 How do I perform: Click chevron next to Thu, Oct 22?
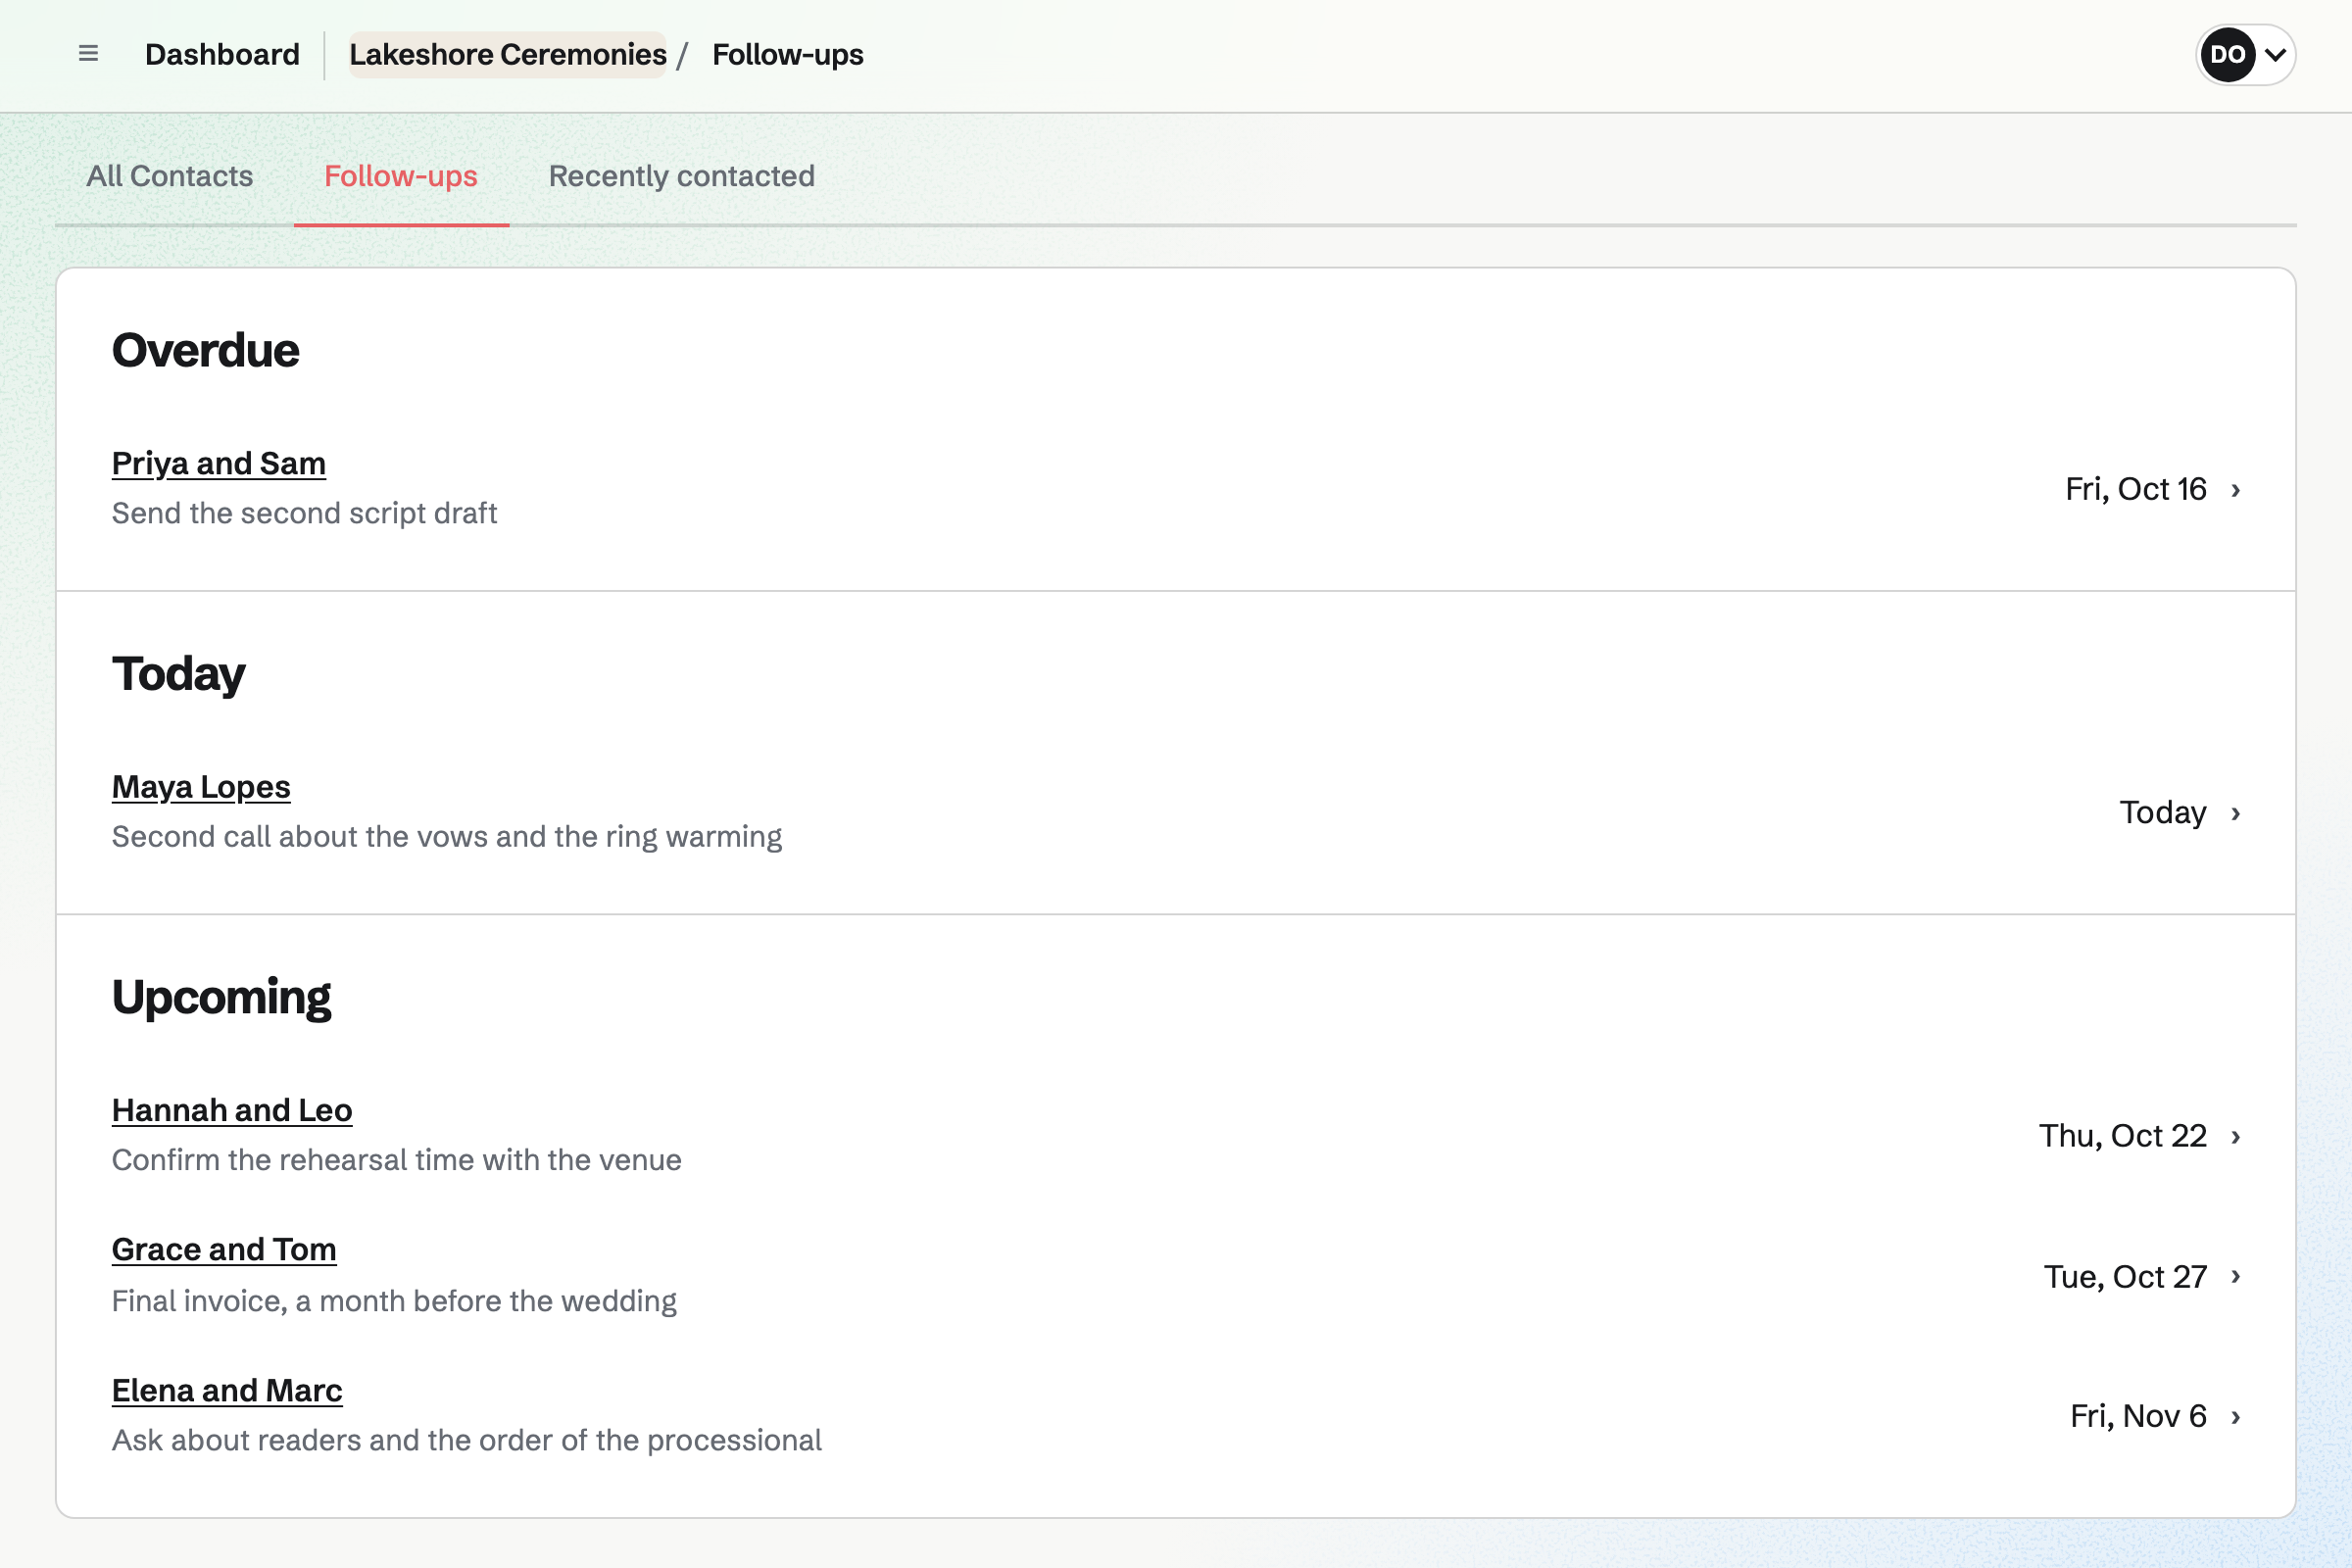[2236, 1137]
